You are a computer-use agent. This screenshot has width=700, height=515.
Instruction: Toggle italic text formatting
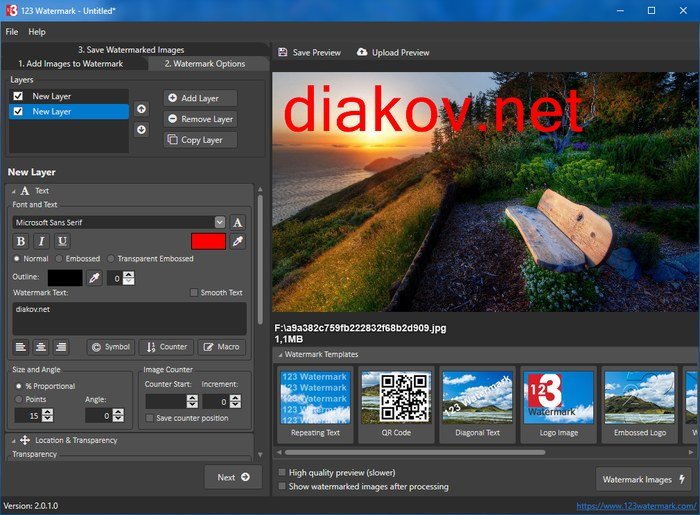pyautogui.click(x=41, y=241)
